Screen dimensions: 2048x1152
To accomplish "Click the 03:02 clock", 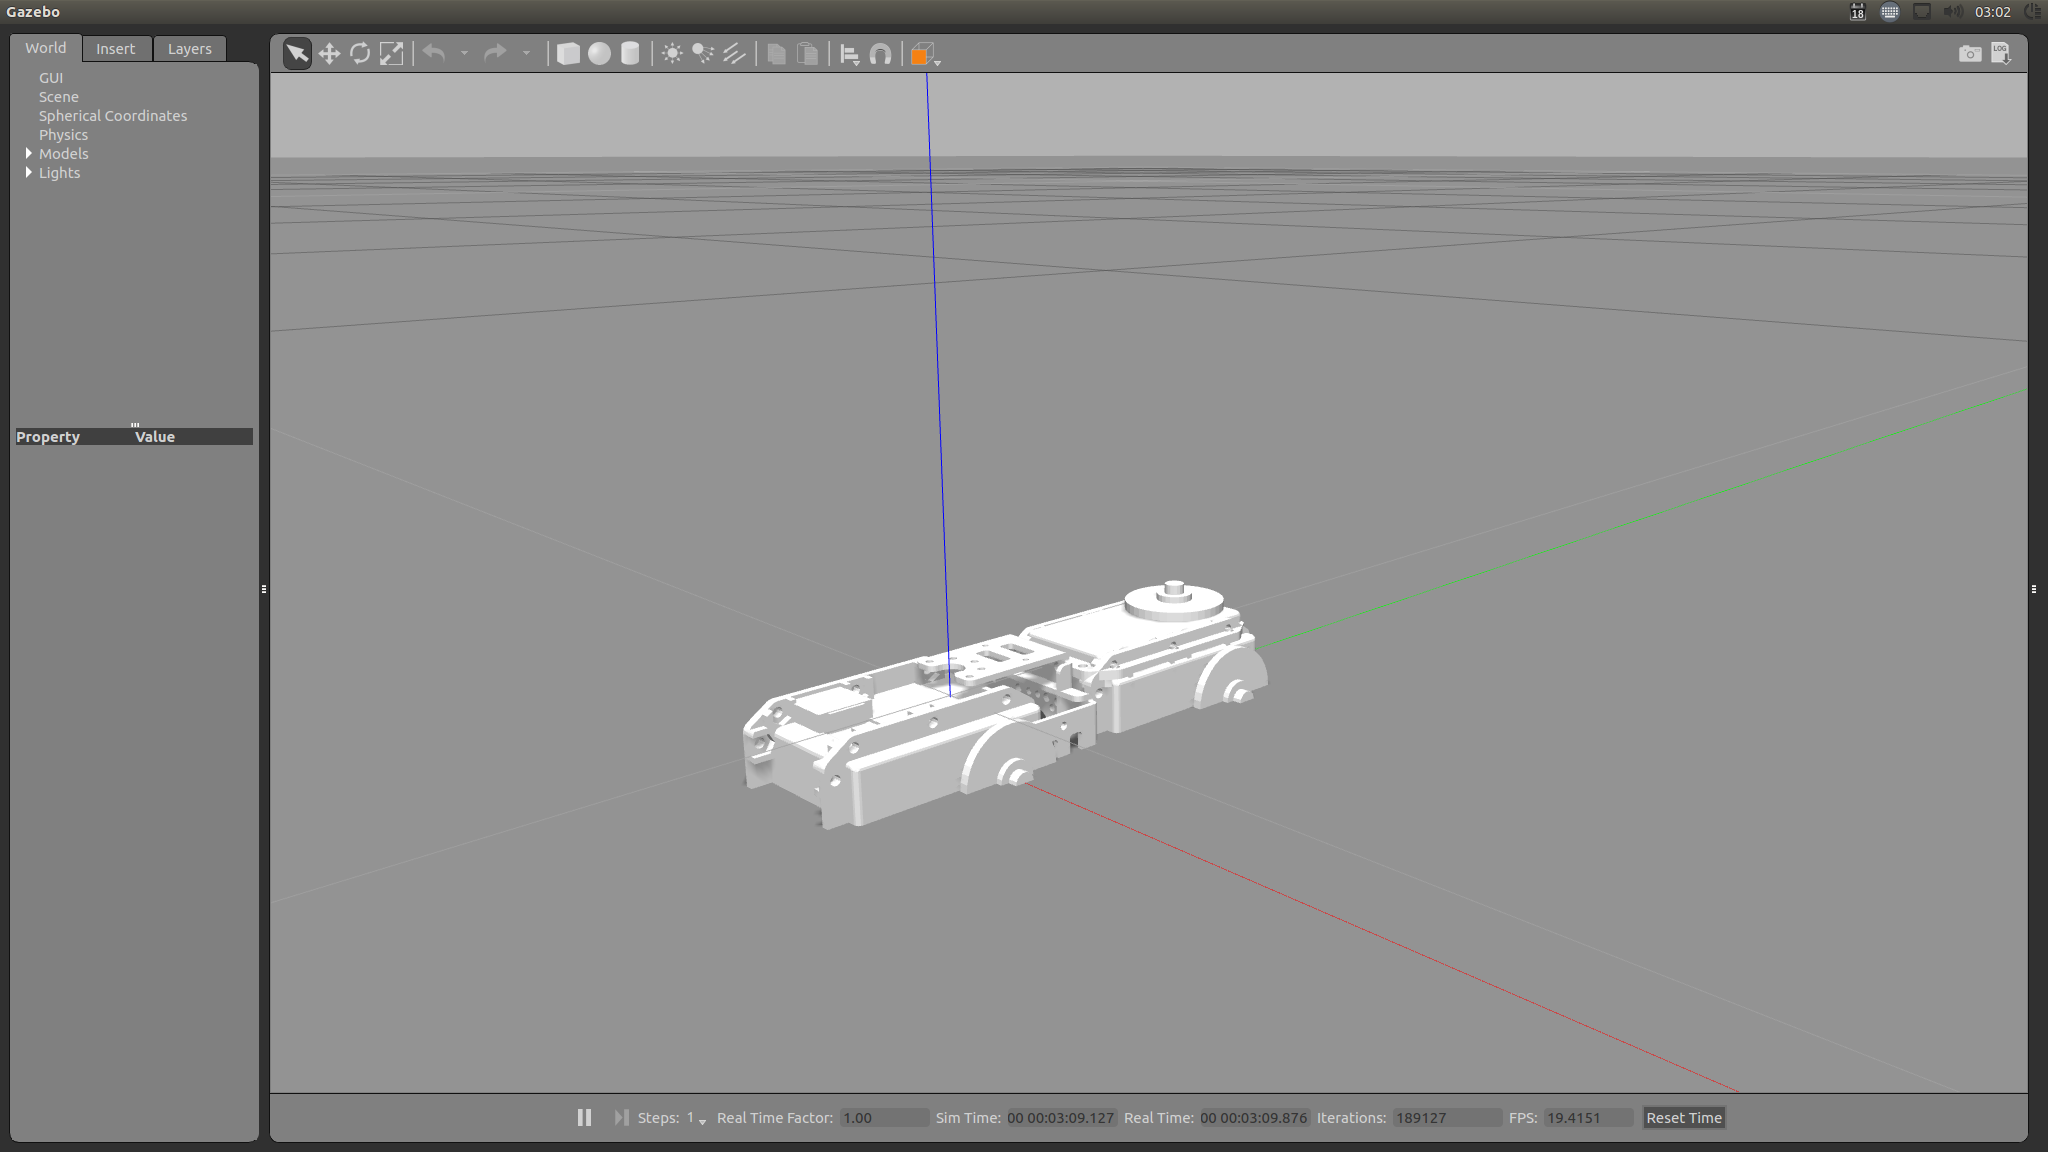I will (x=1992, y=12).
